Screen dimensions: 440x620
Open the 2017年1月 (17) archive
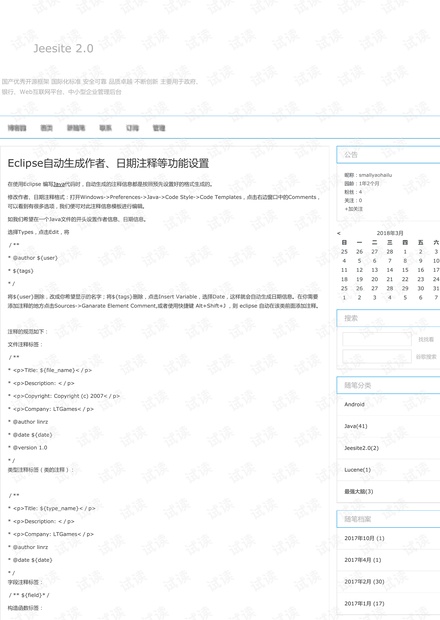[364, 603]
